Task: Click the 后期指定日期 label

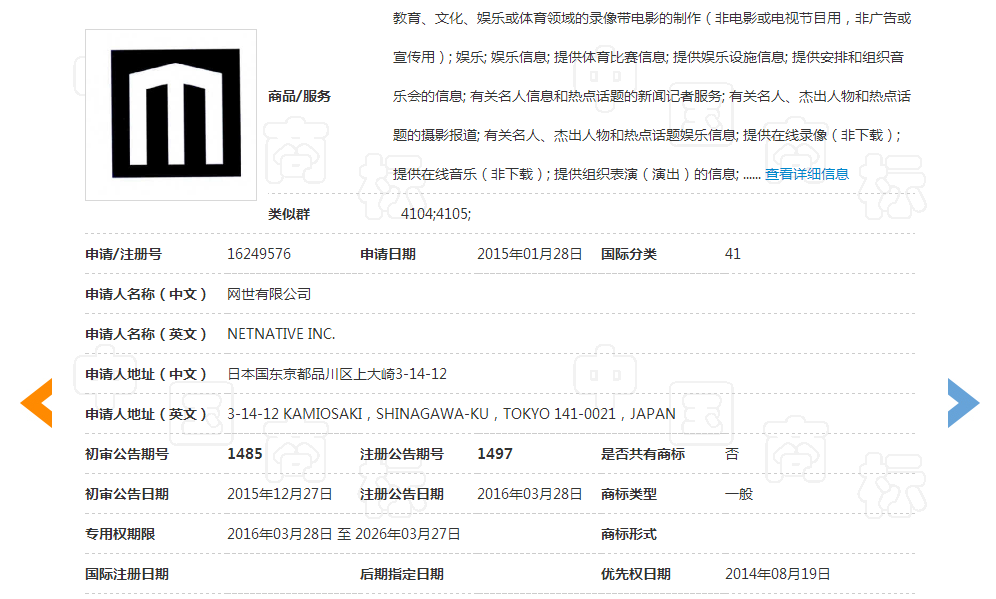Action: coord(402,574)
